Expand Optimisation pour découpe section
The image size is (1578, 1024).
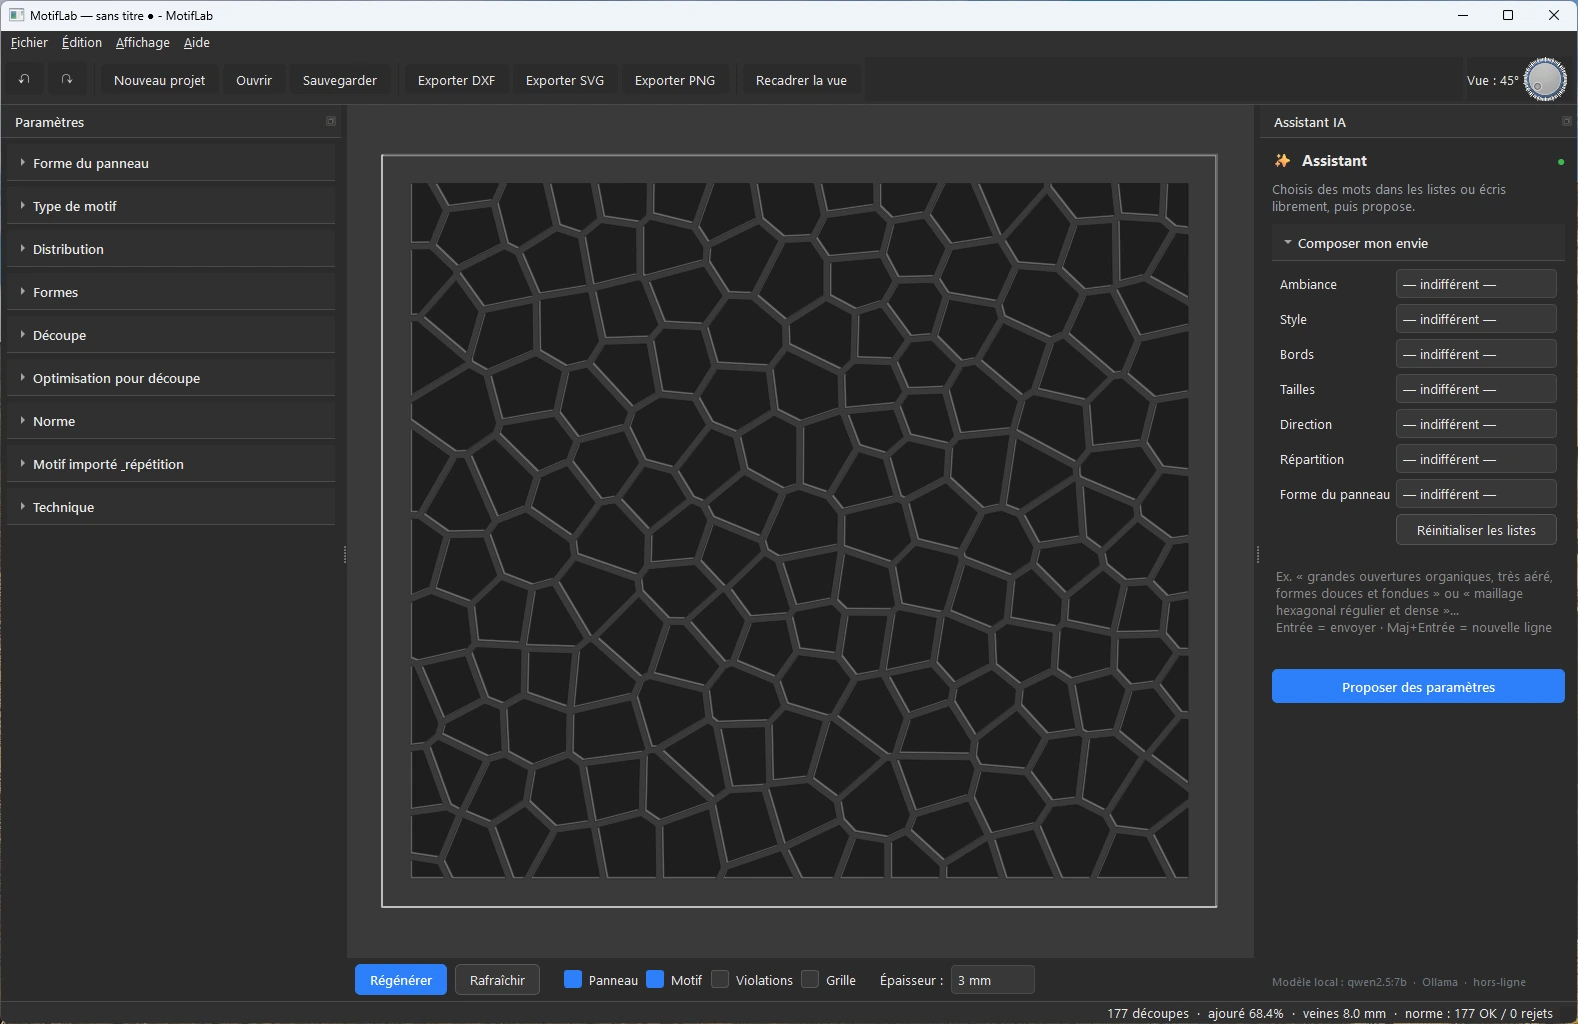(171, 378)
